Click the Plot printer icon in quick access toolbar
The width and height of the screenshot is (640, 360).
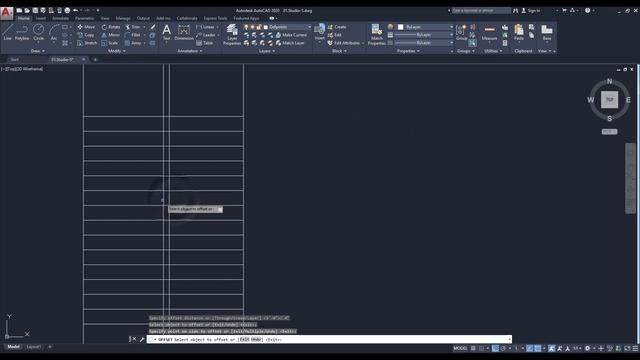click(x=67, y=10)
